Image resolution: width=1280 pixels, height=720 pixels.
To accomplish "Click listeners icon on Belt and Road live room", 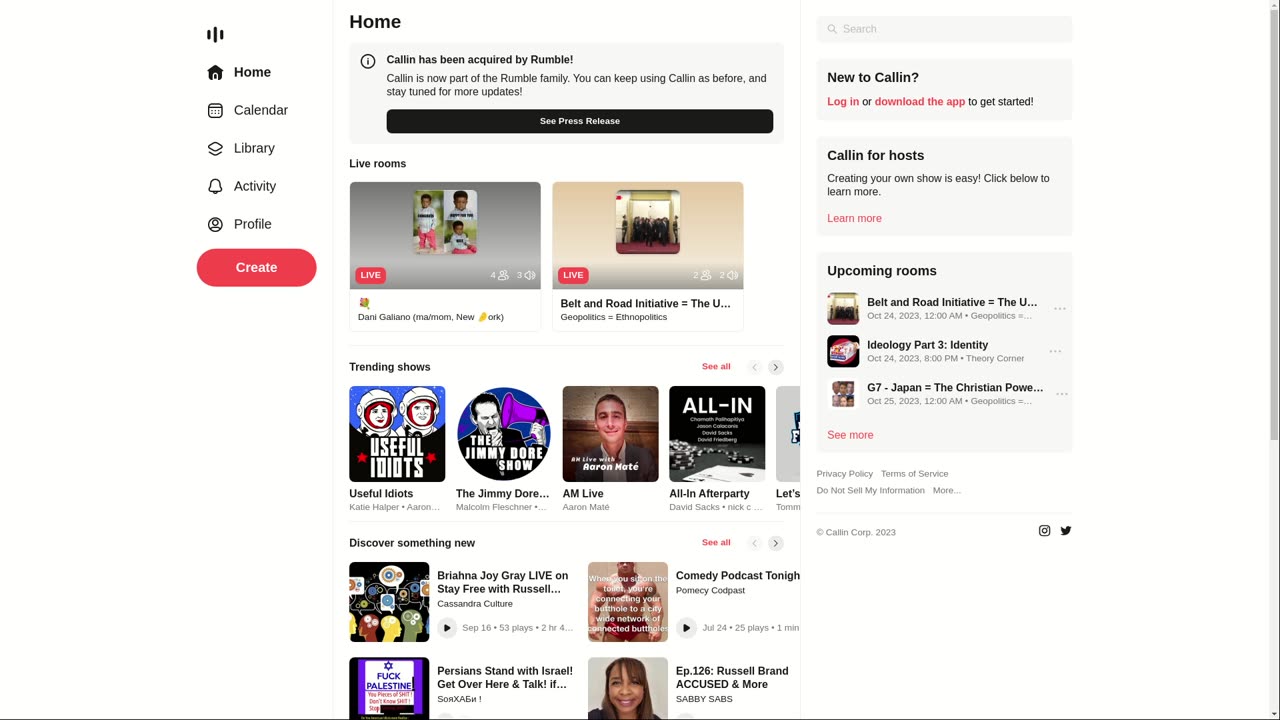I will coord(706,275).
